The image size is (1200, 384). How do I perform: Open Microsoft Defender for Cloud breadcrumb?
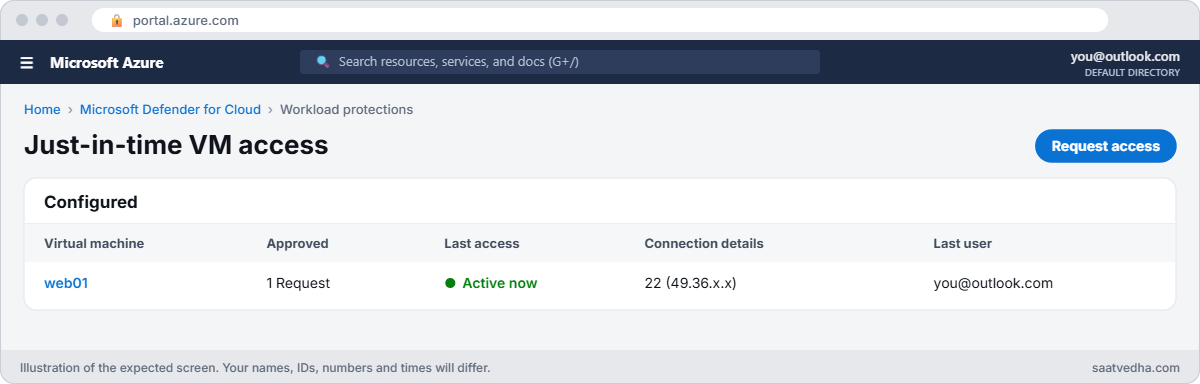[170, 110]
